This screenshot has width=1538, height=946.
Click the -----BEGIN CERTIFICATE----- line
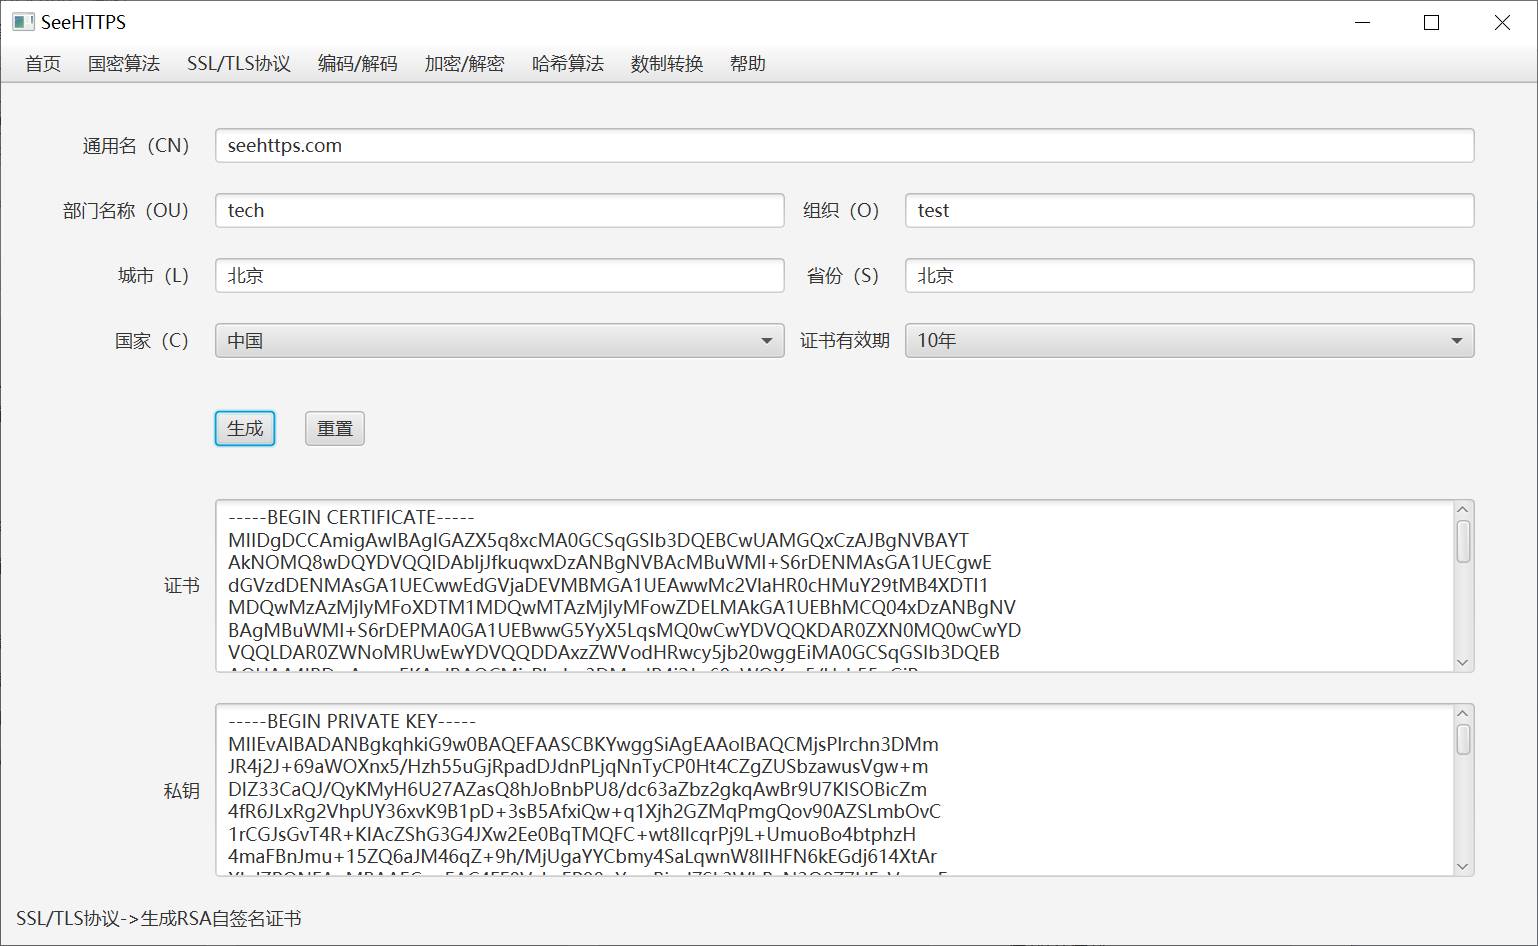click(x=351, y=517)
